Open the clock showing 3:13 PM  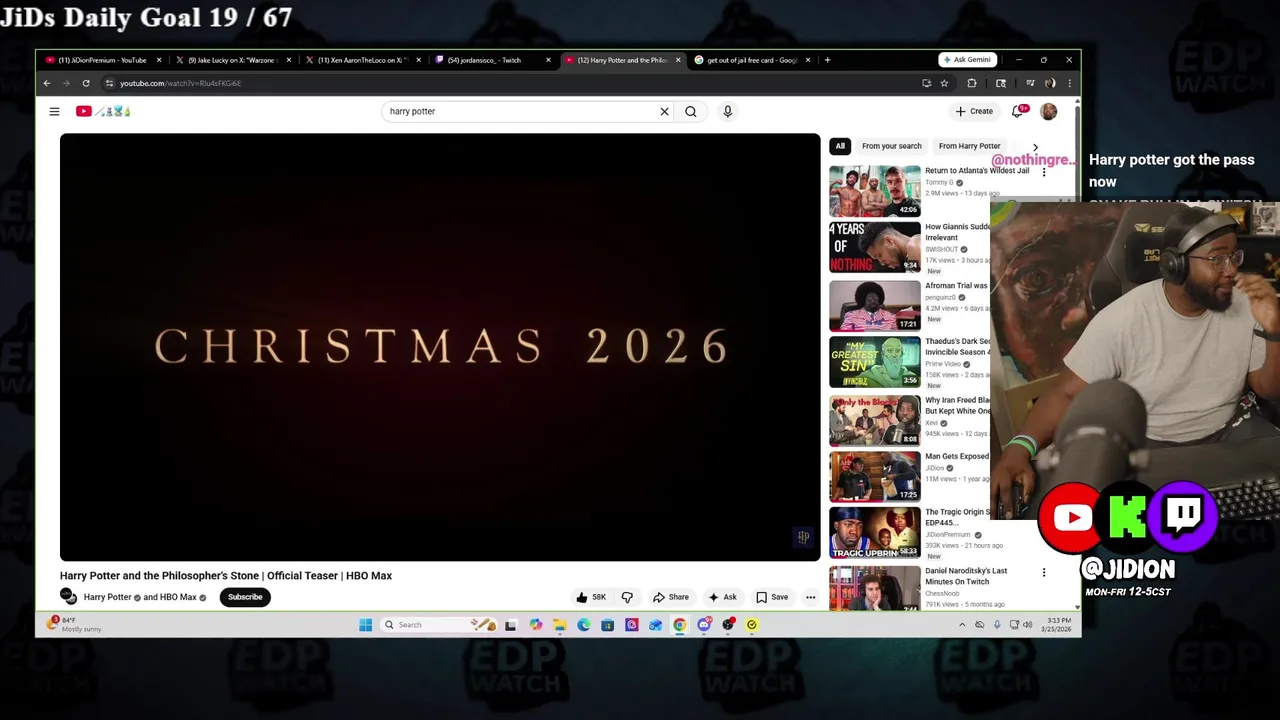click(1058, 625)
